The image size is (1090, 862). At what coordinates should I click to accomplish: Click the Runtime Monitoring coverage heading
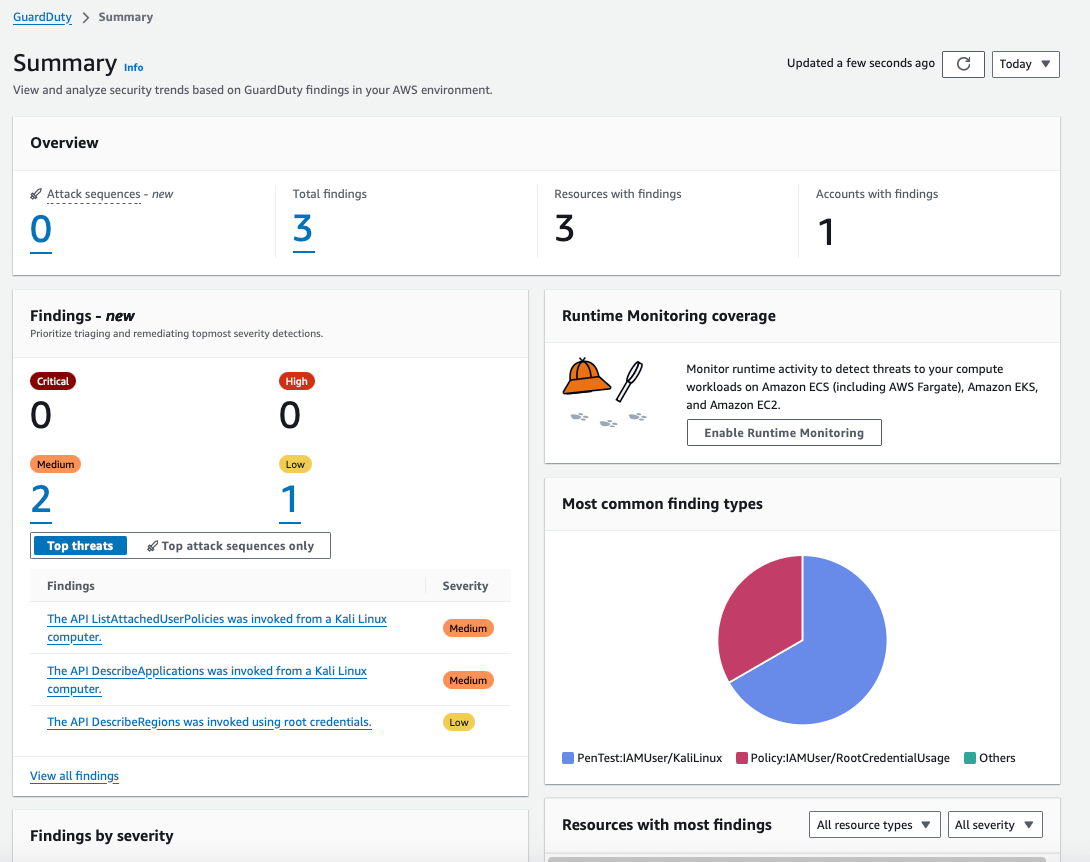click(x=669, y=316)
